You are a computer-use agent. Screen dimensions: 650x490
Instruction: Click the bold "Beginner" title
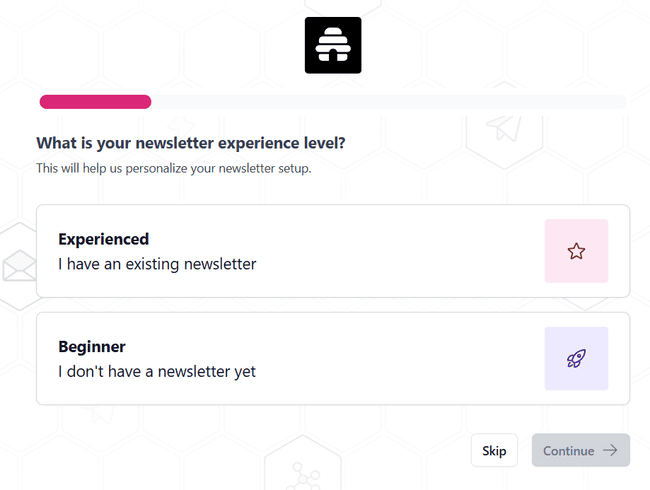coord(92,347)
